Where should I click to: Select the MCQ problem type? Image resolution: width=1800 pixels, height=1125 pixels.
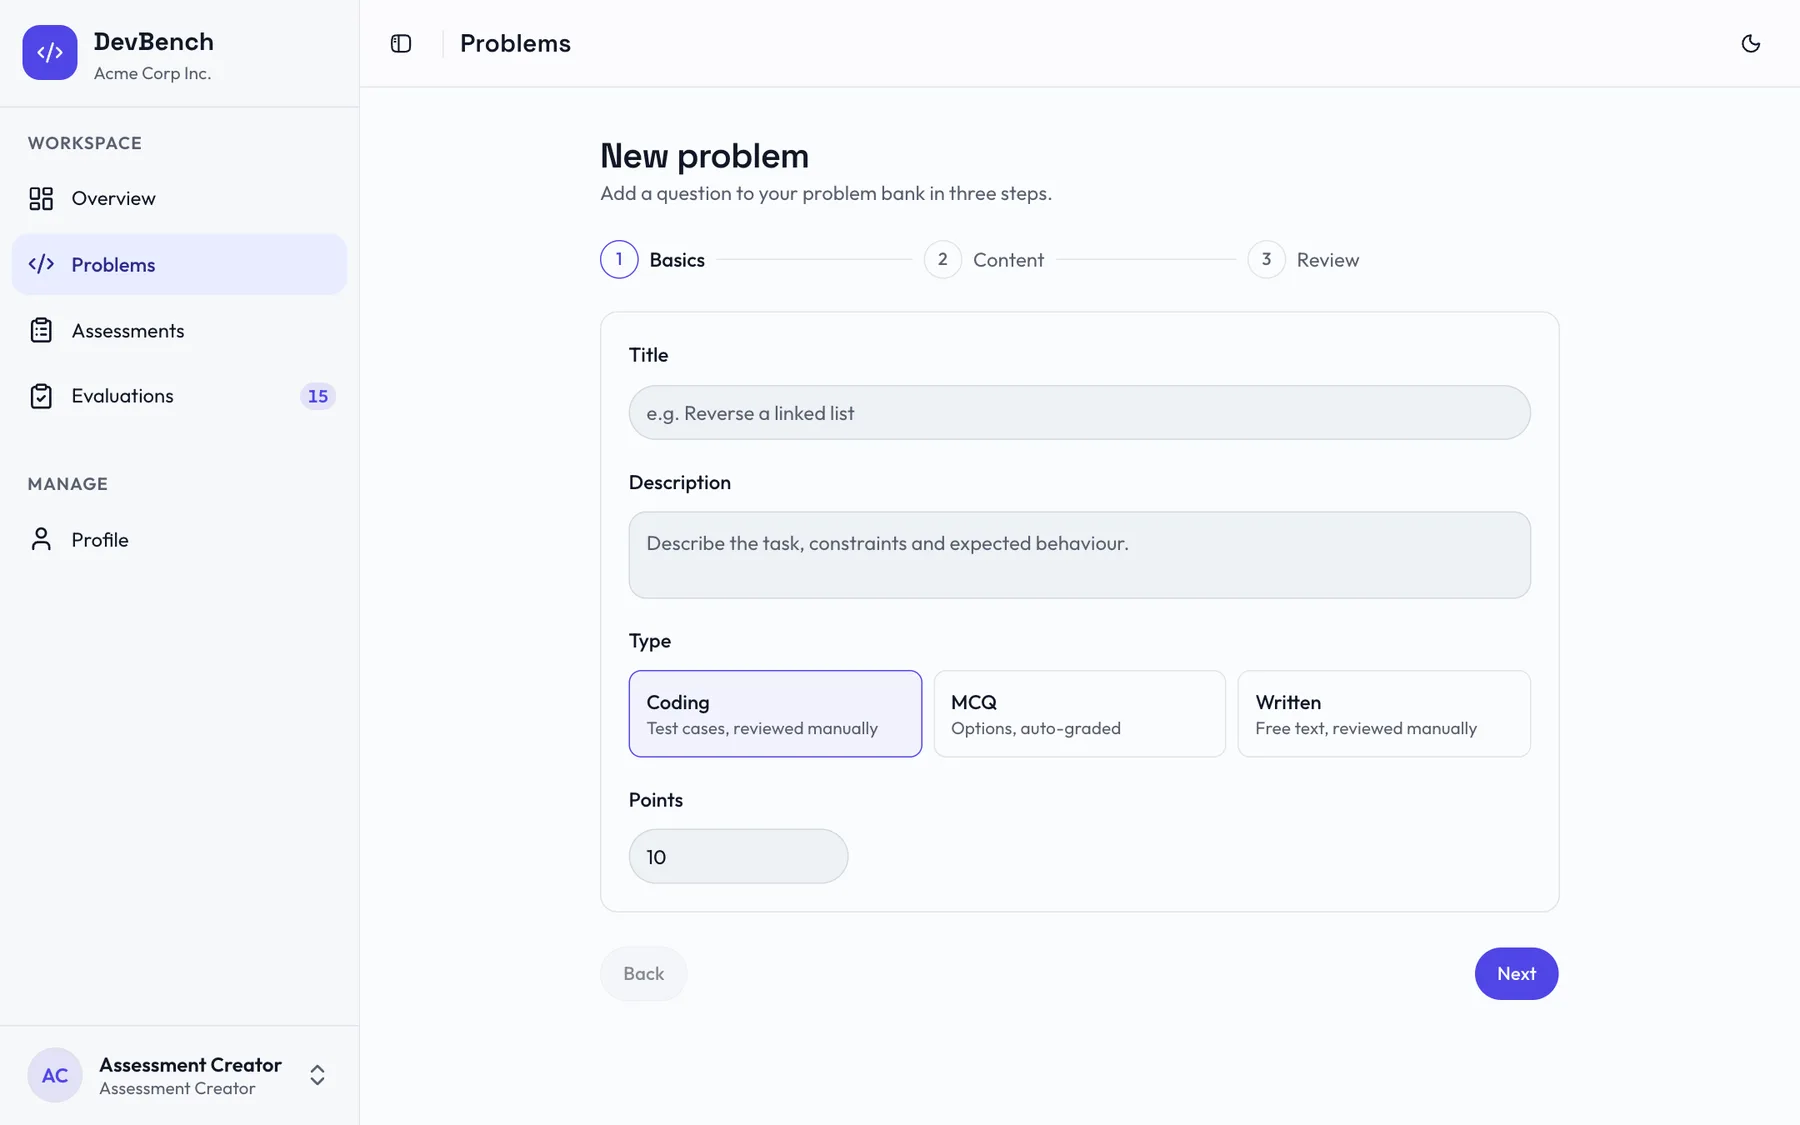1079,714
